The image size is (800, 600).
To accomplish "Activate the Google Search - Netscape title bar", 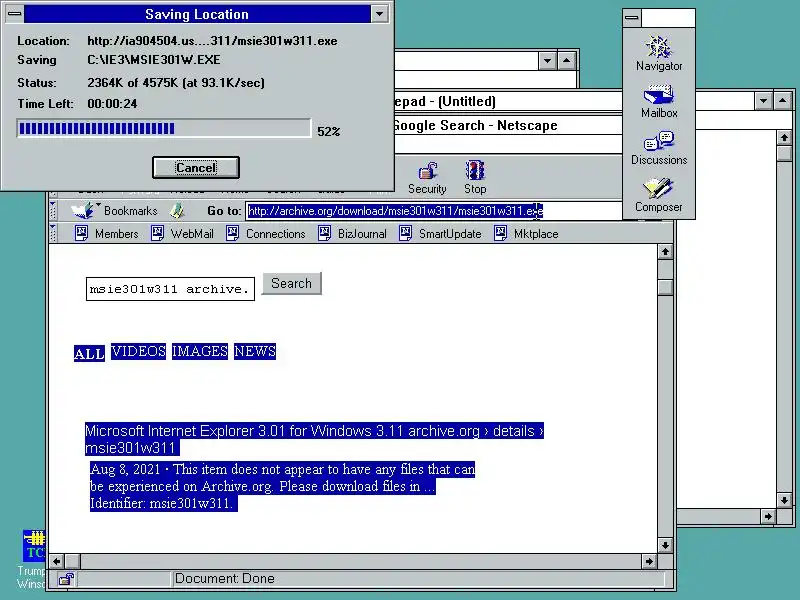I will pos(508,126).
